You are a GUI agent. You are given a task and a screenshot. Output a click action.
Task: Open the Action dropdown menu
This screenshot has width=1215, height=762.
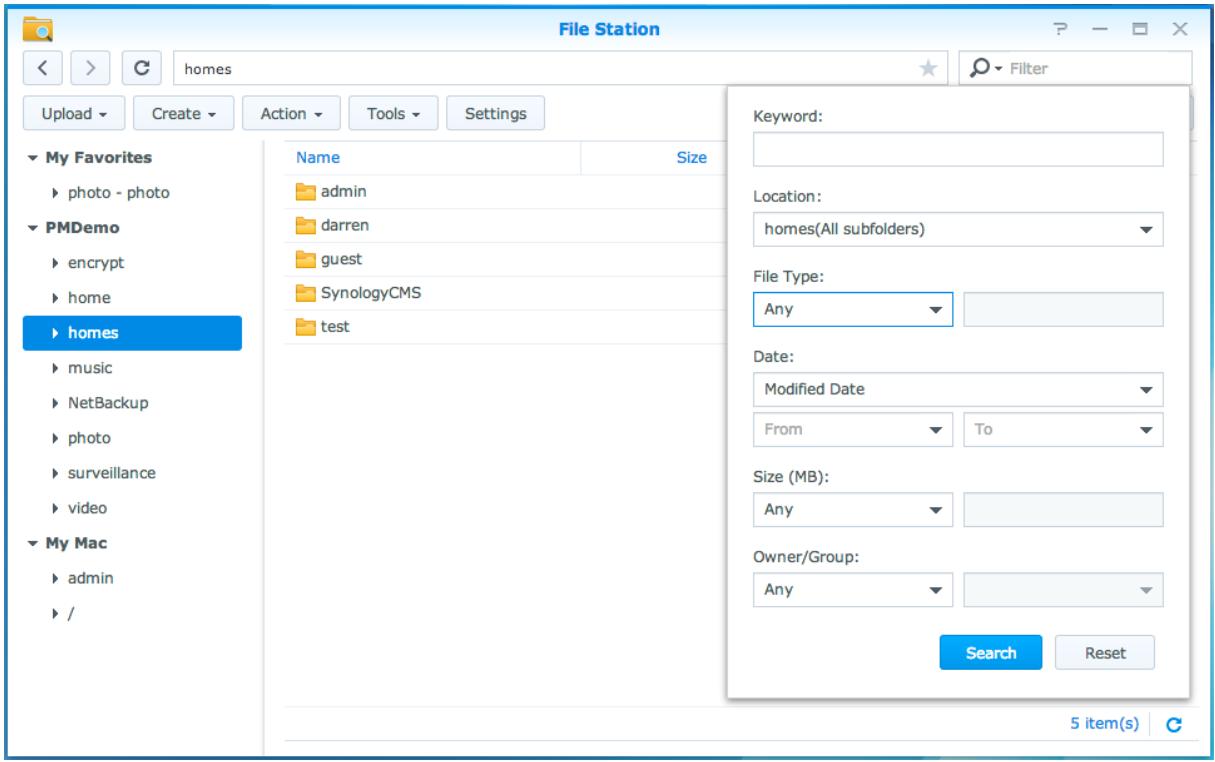tap(290, 114)
